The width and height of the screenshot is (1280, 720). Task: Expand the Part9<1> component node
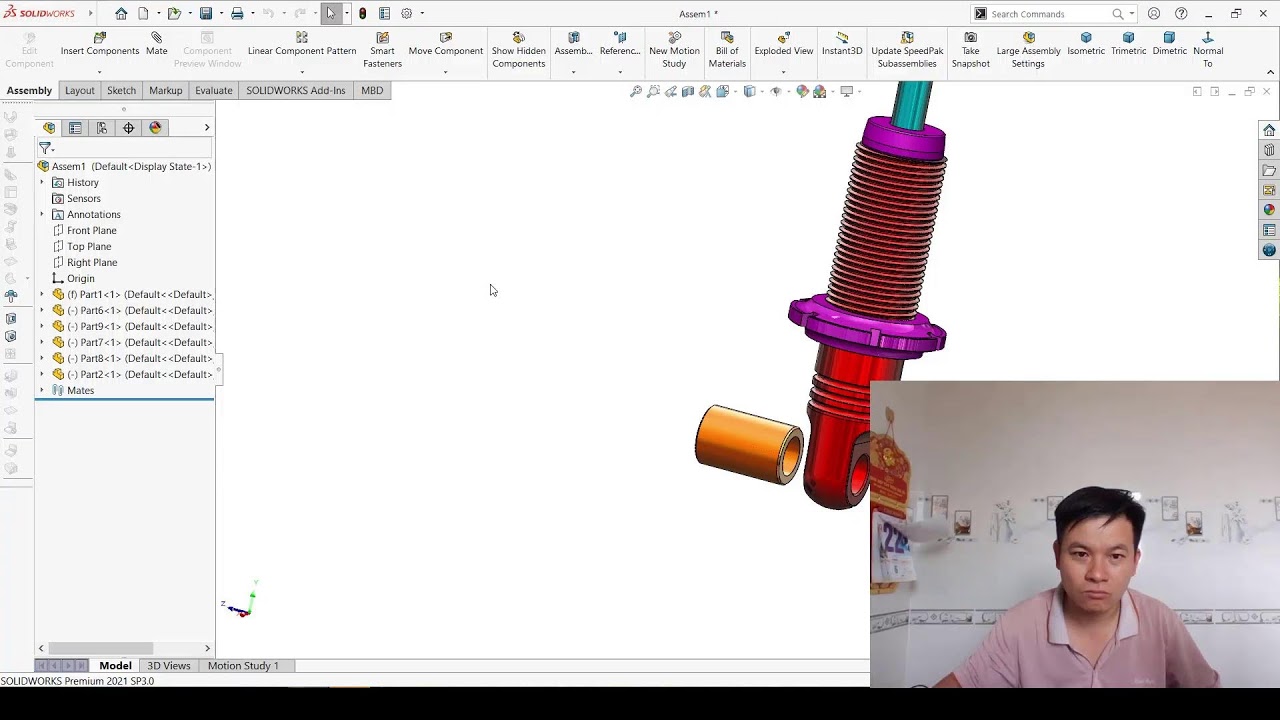click(x=42, y=326)
